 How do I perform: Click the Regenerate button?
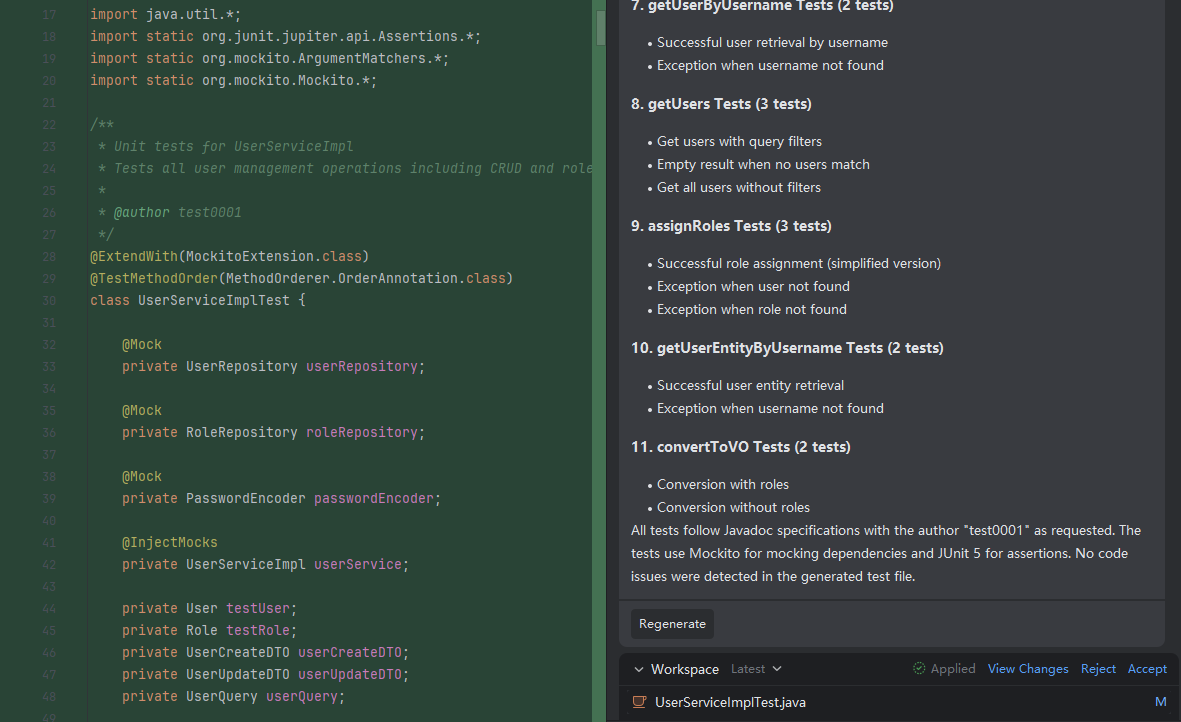point(672,624)
